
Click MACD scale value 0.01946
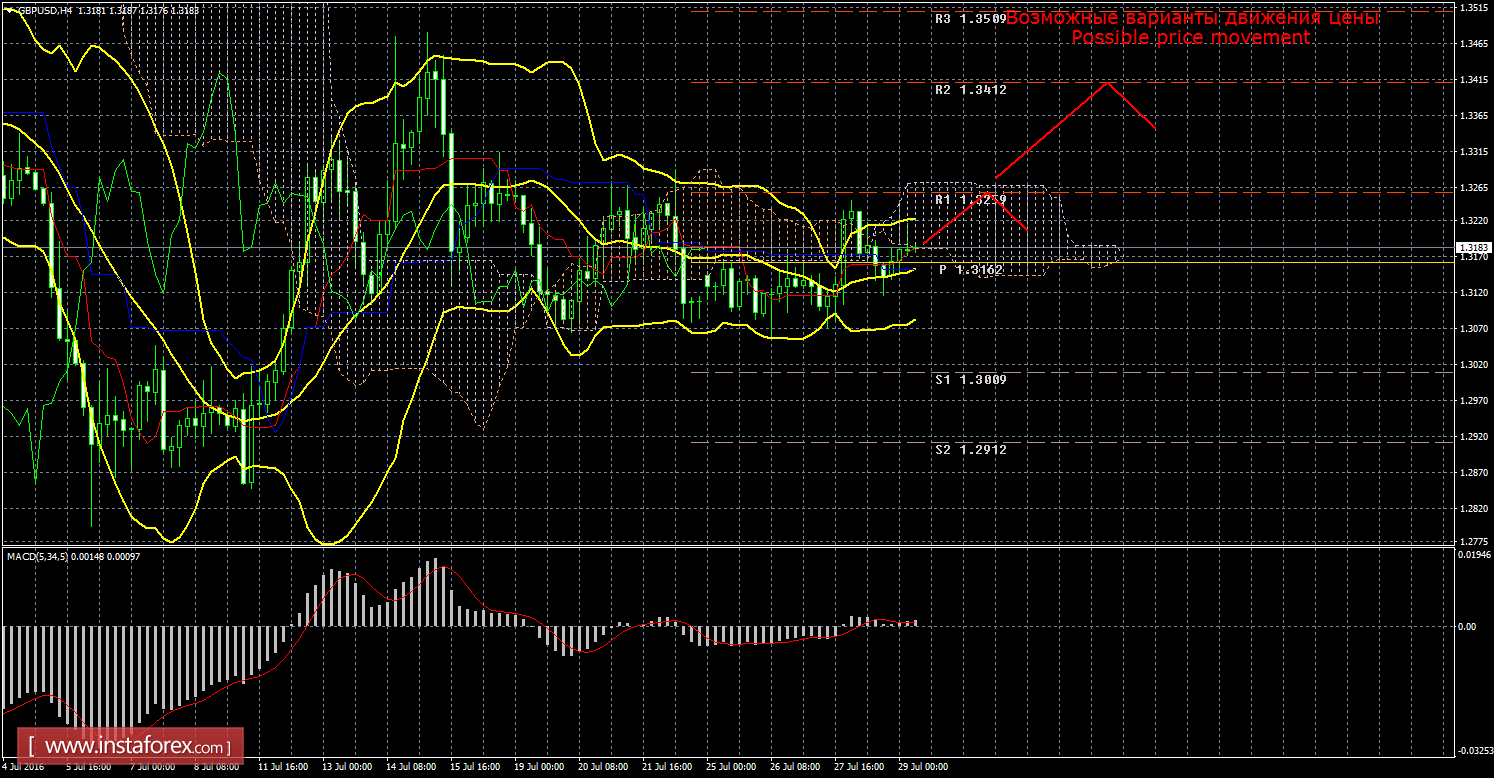coord(1475,554)
